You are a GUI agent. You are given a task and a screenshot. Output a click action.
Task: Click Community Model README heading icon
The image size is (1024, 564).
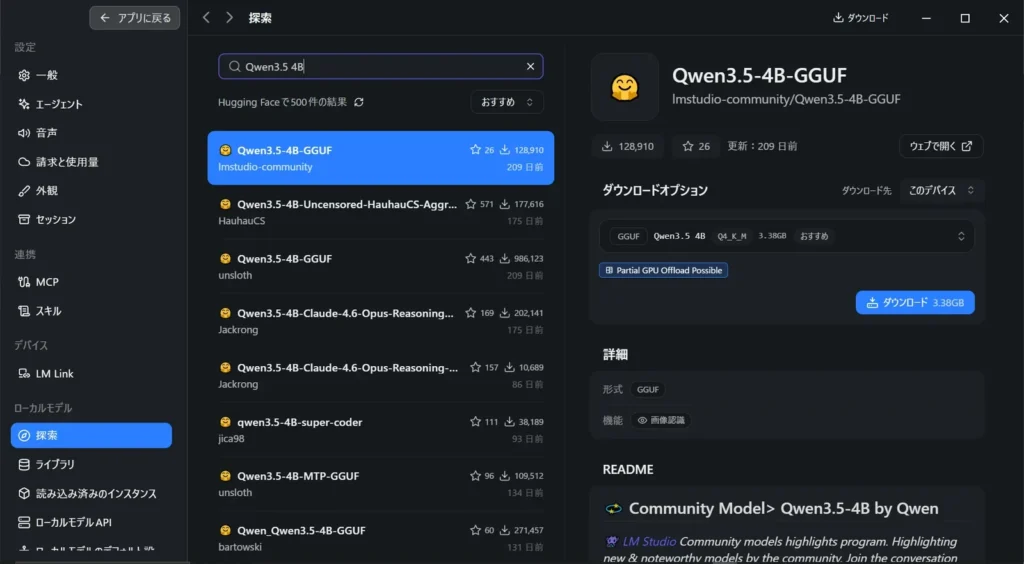tap(613, 509)
